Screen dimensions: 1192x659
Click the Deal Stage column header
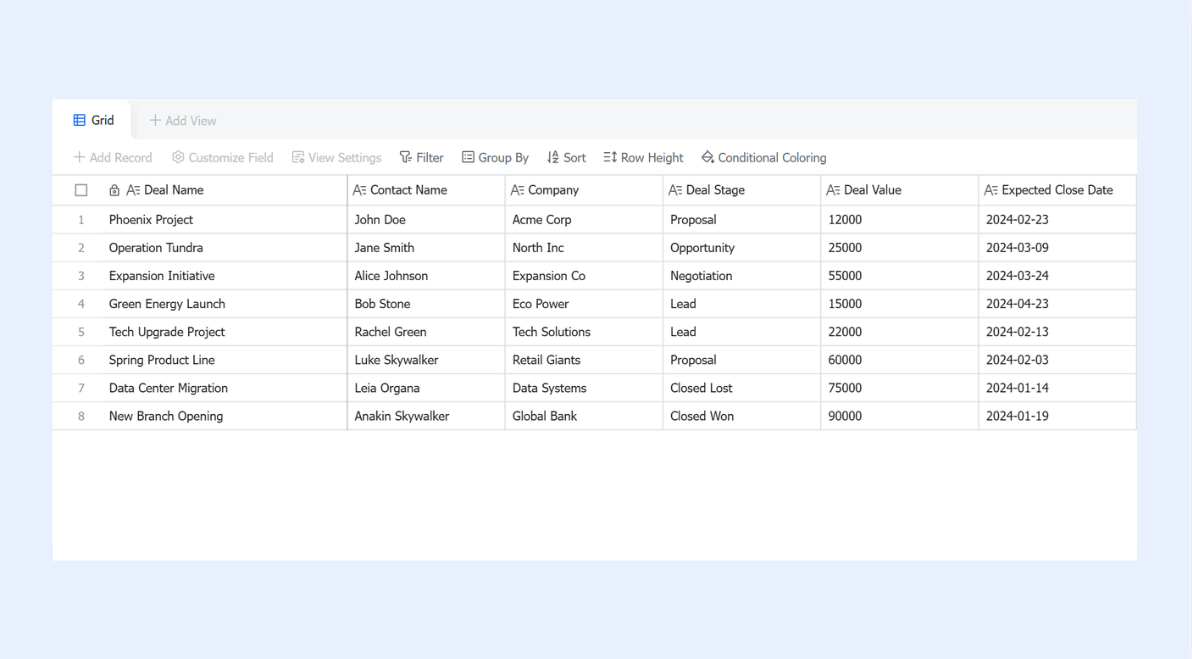pyautogui.click(x=742, y=190)
